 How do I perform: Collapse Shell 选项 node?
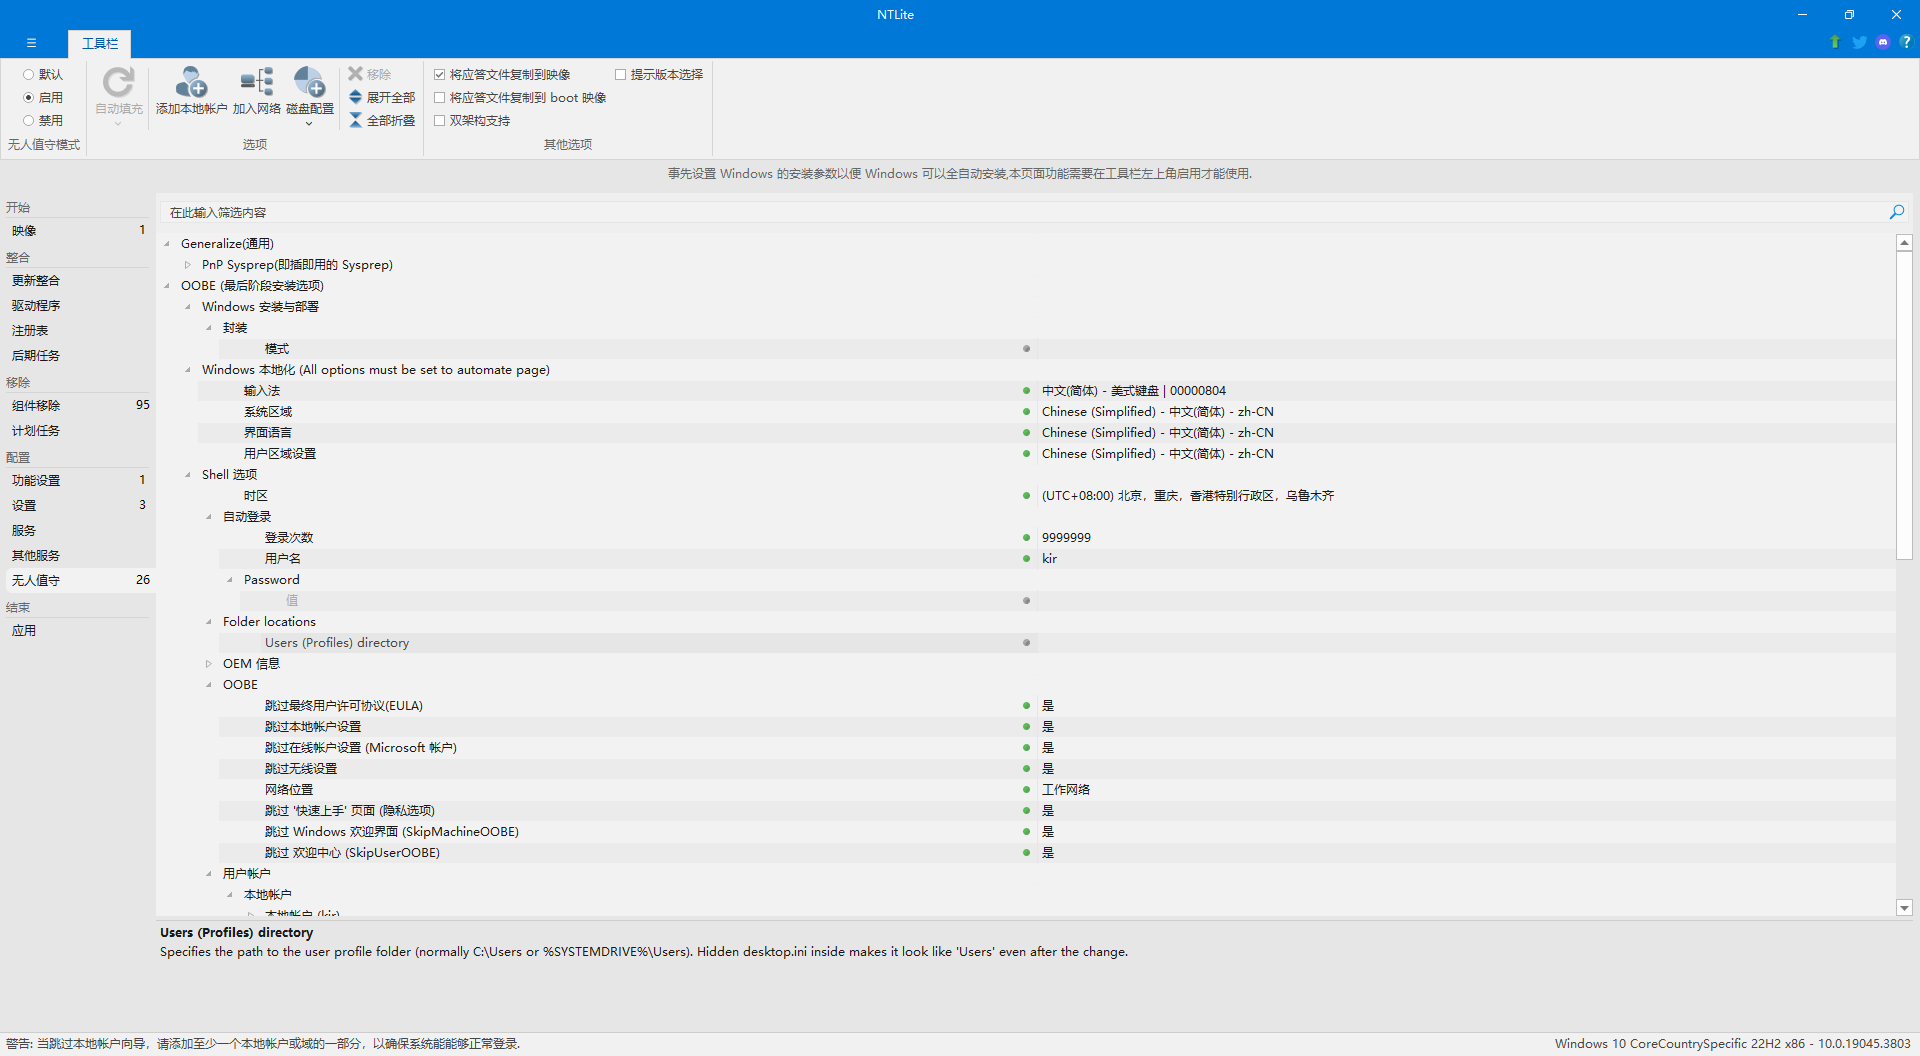(188, 475)
